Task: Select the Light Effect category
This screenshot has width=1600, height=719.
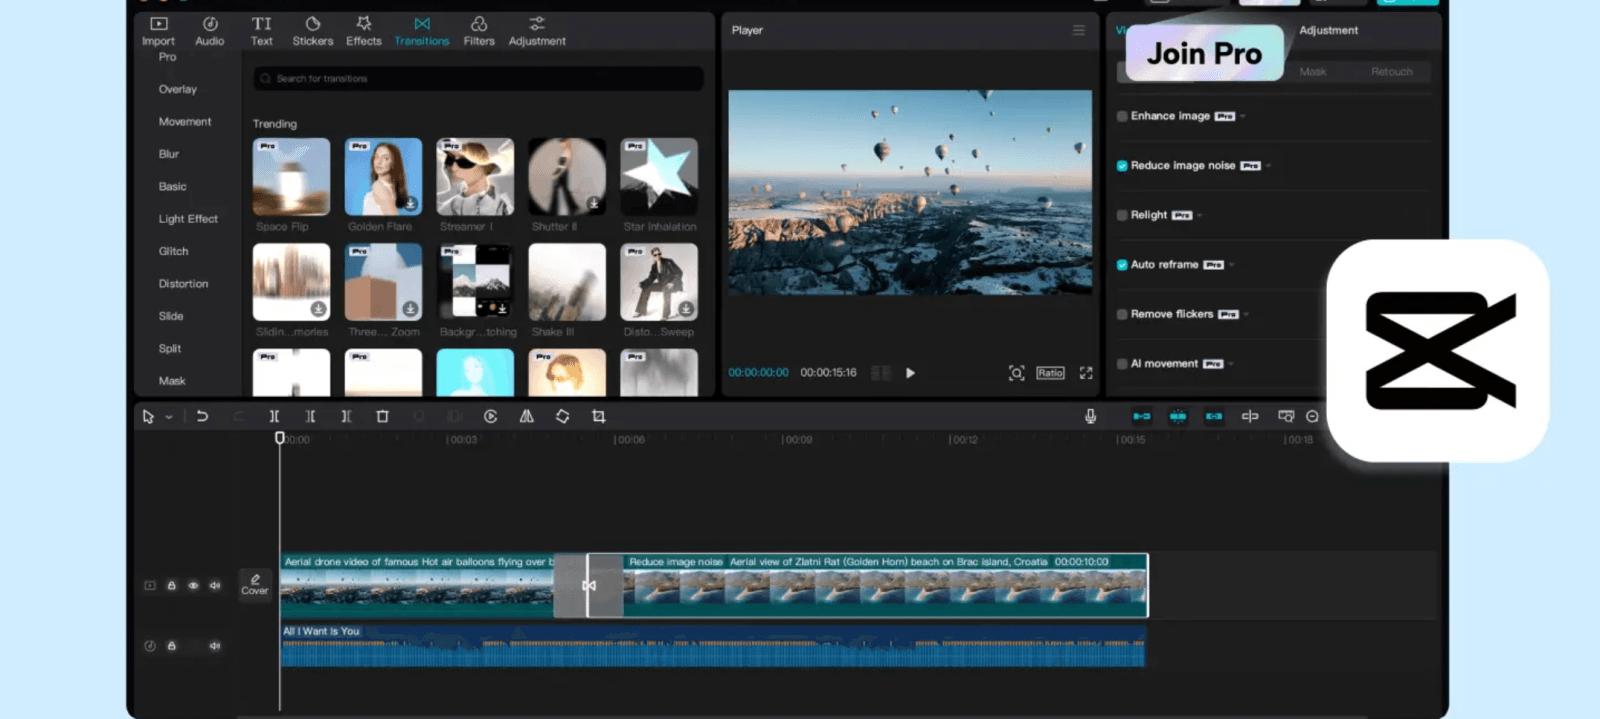Action: [188, 219]
